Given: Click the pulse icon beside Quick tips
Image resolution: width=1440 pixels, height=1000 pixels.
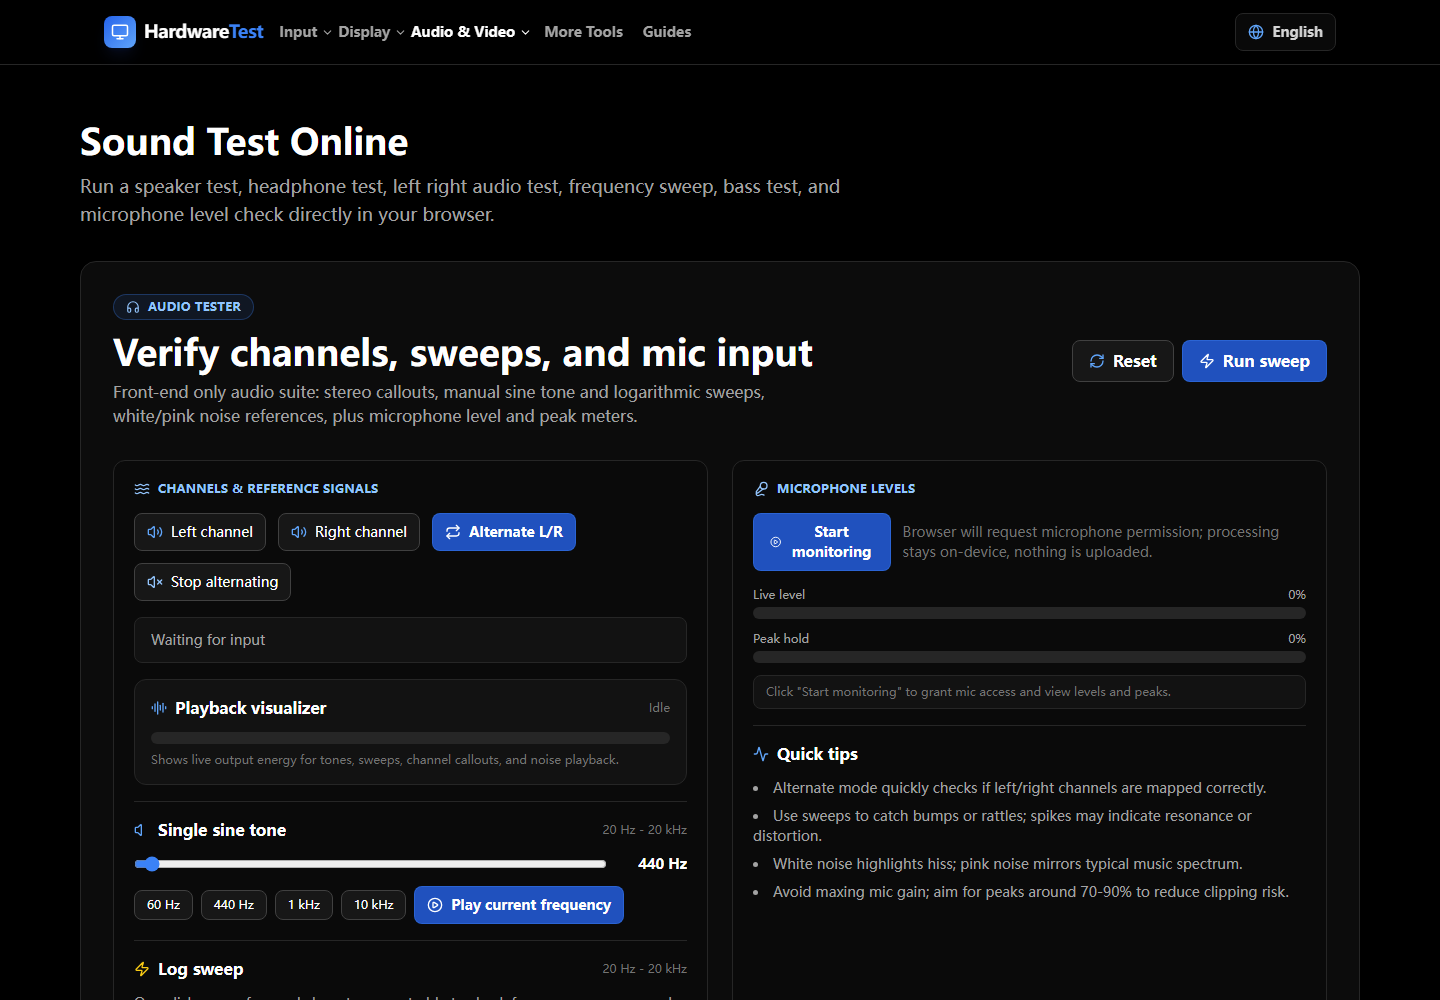Looking at the screenshot, I should [x=761, y=754].
